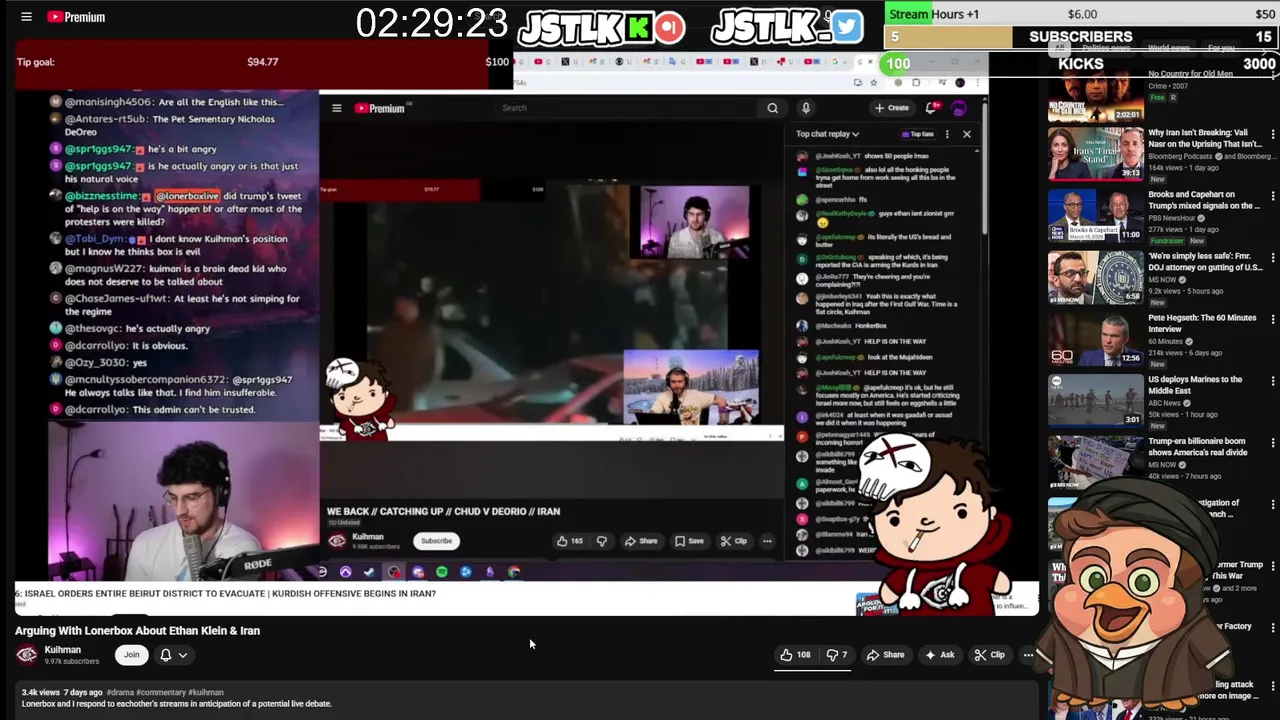
Task: Open ellipsis menu under inner WE BACK video
Action: point(767,541)
